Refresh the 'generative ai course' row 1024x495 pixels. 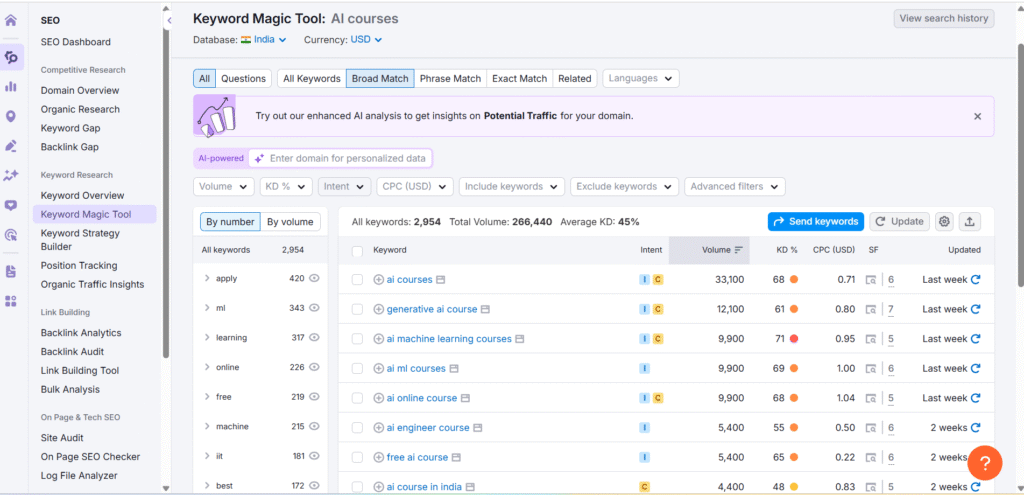975,309
